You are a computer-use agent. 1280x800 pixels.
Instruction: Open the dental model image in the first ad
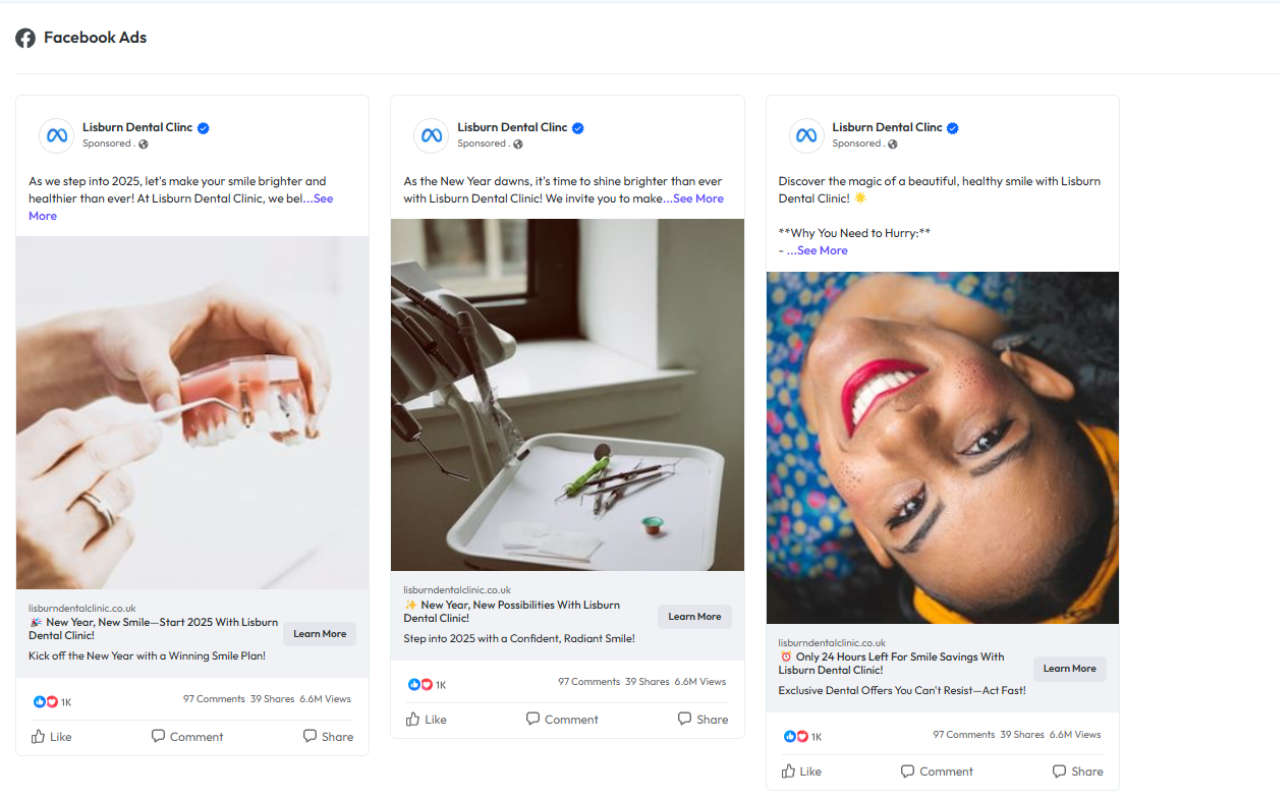pyautogui.click(x=192, y=413)
